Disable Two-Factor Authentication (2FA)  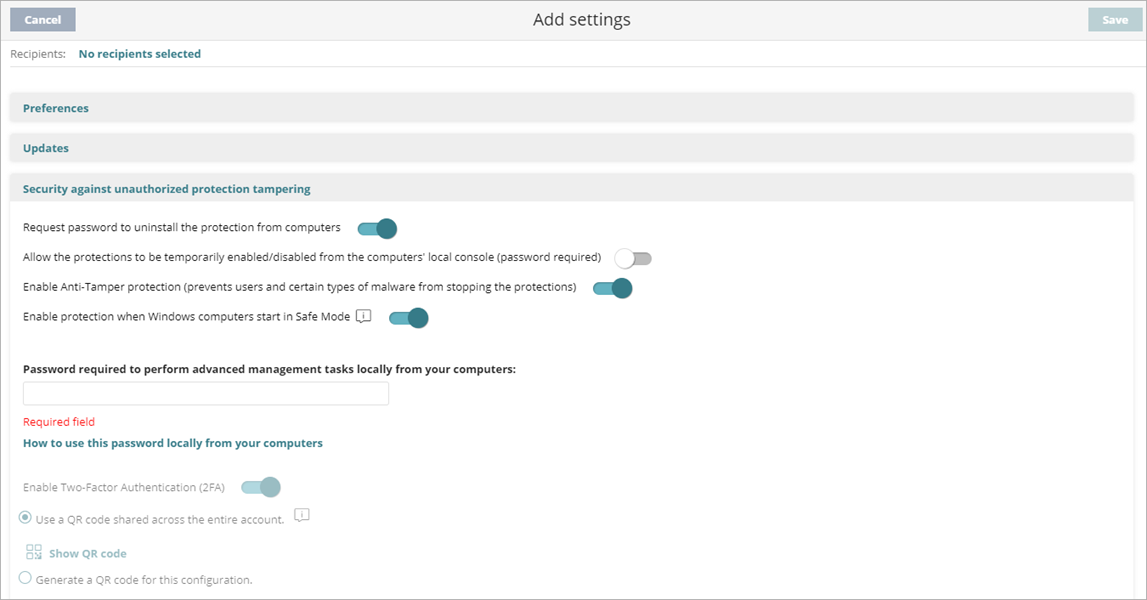point(262,486)
